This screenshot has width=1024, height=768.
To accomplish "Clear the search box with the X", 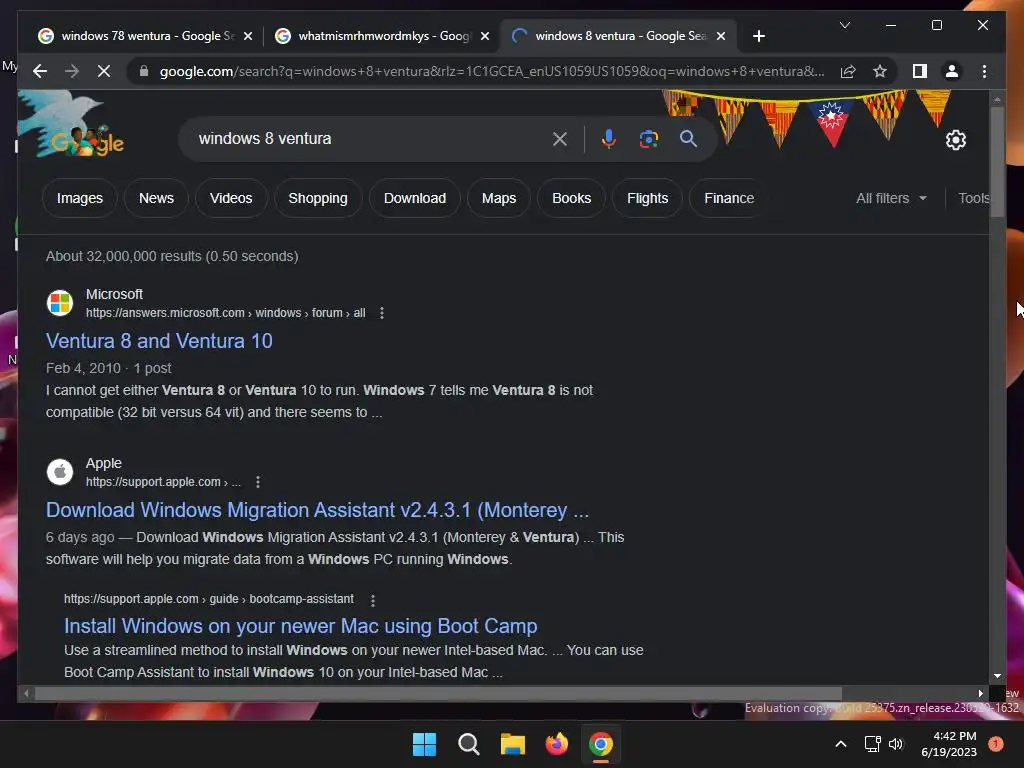I will (x=560, y=138).
